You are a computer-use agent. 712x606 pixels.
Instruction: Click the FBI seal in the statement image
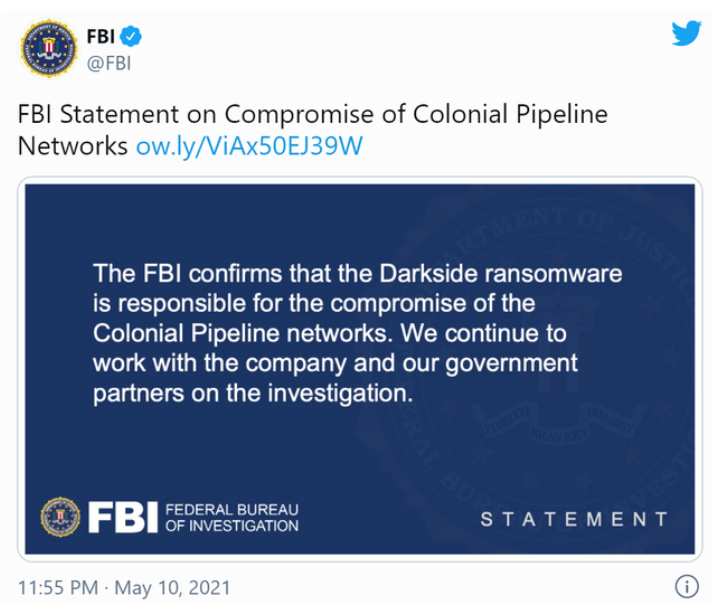click(x=60, y=517)
